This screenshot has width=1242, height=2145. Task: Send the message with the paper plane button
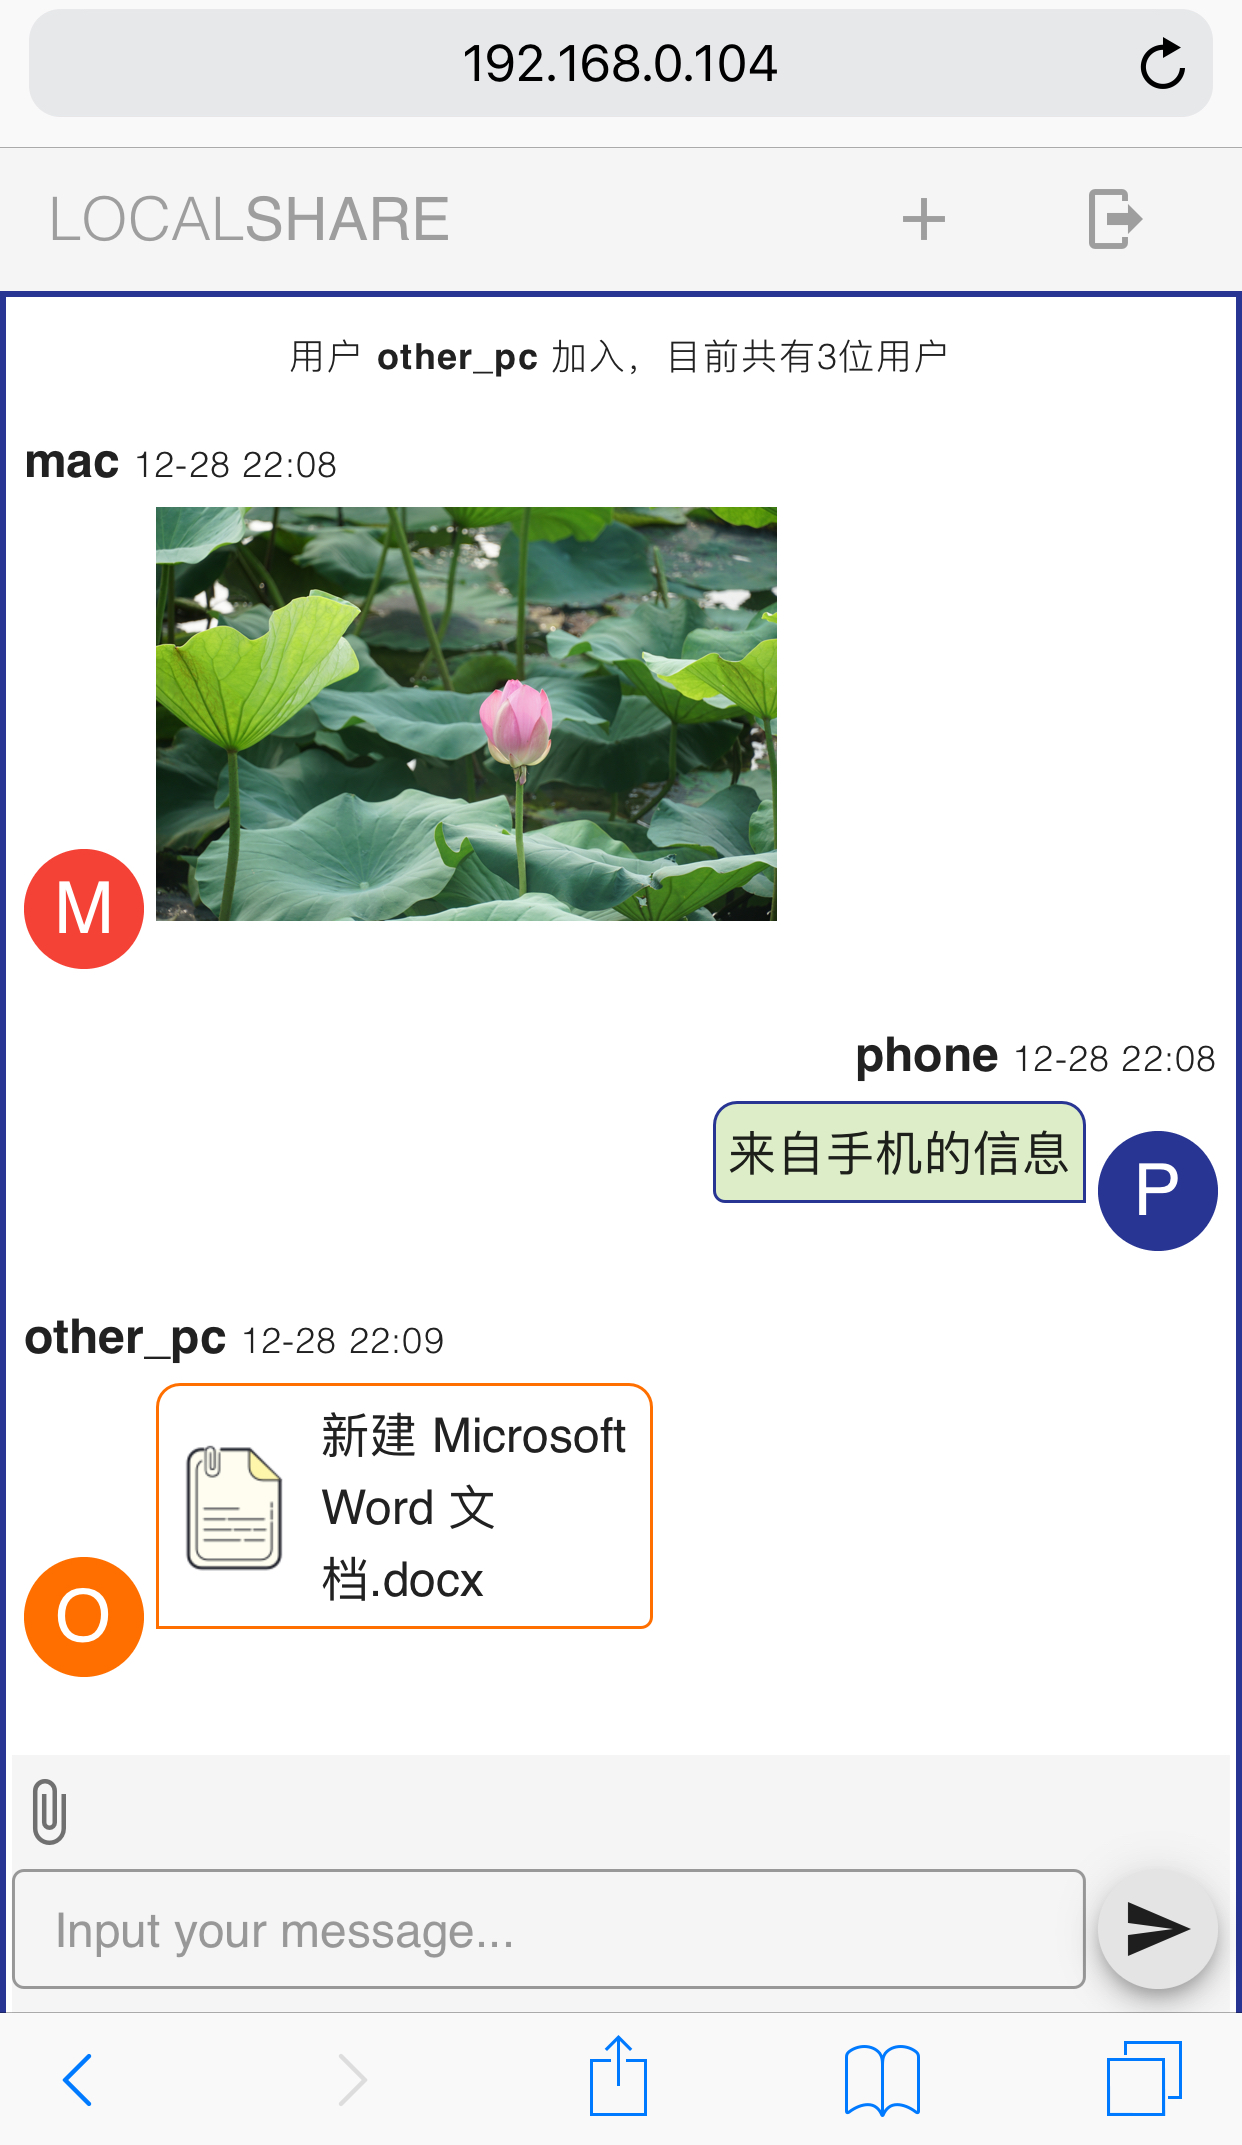pos(1157,1928)
